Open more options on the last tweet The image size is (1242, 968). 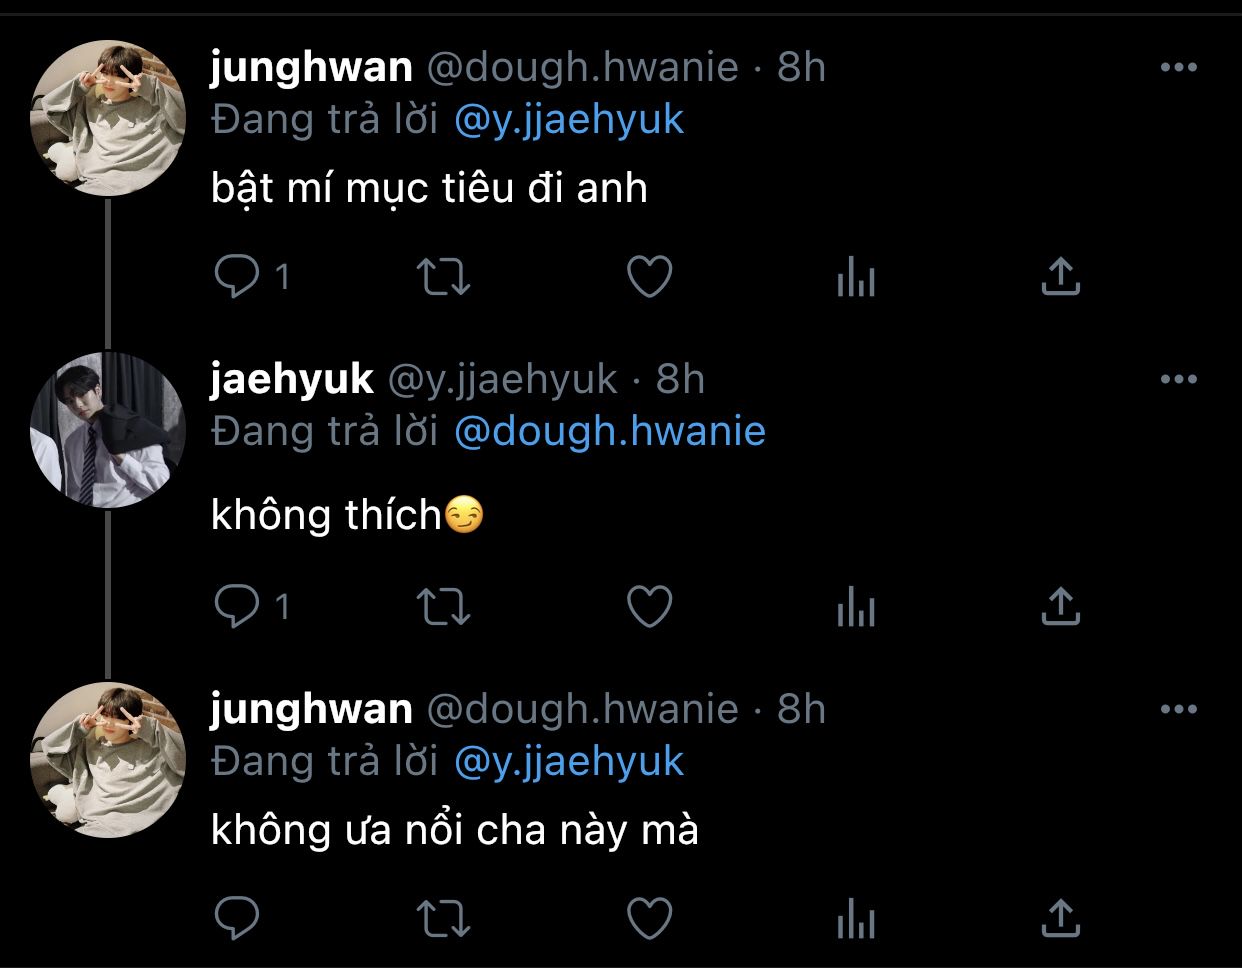tap(1179, 710)
